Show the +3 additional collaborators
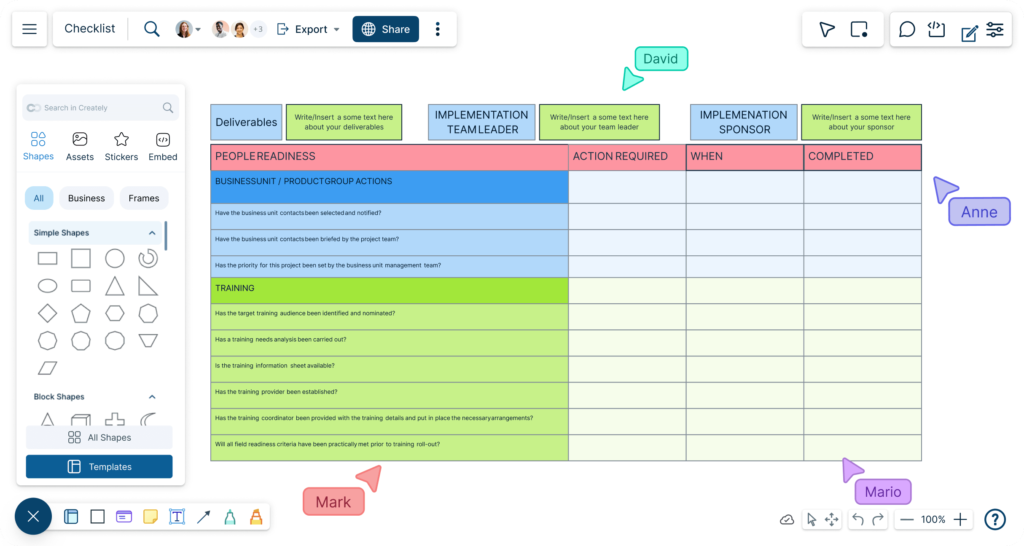The height and width of the screenshot is (546, 1024). coord(258,29)
